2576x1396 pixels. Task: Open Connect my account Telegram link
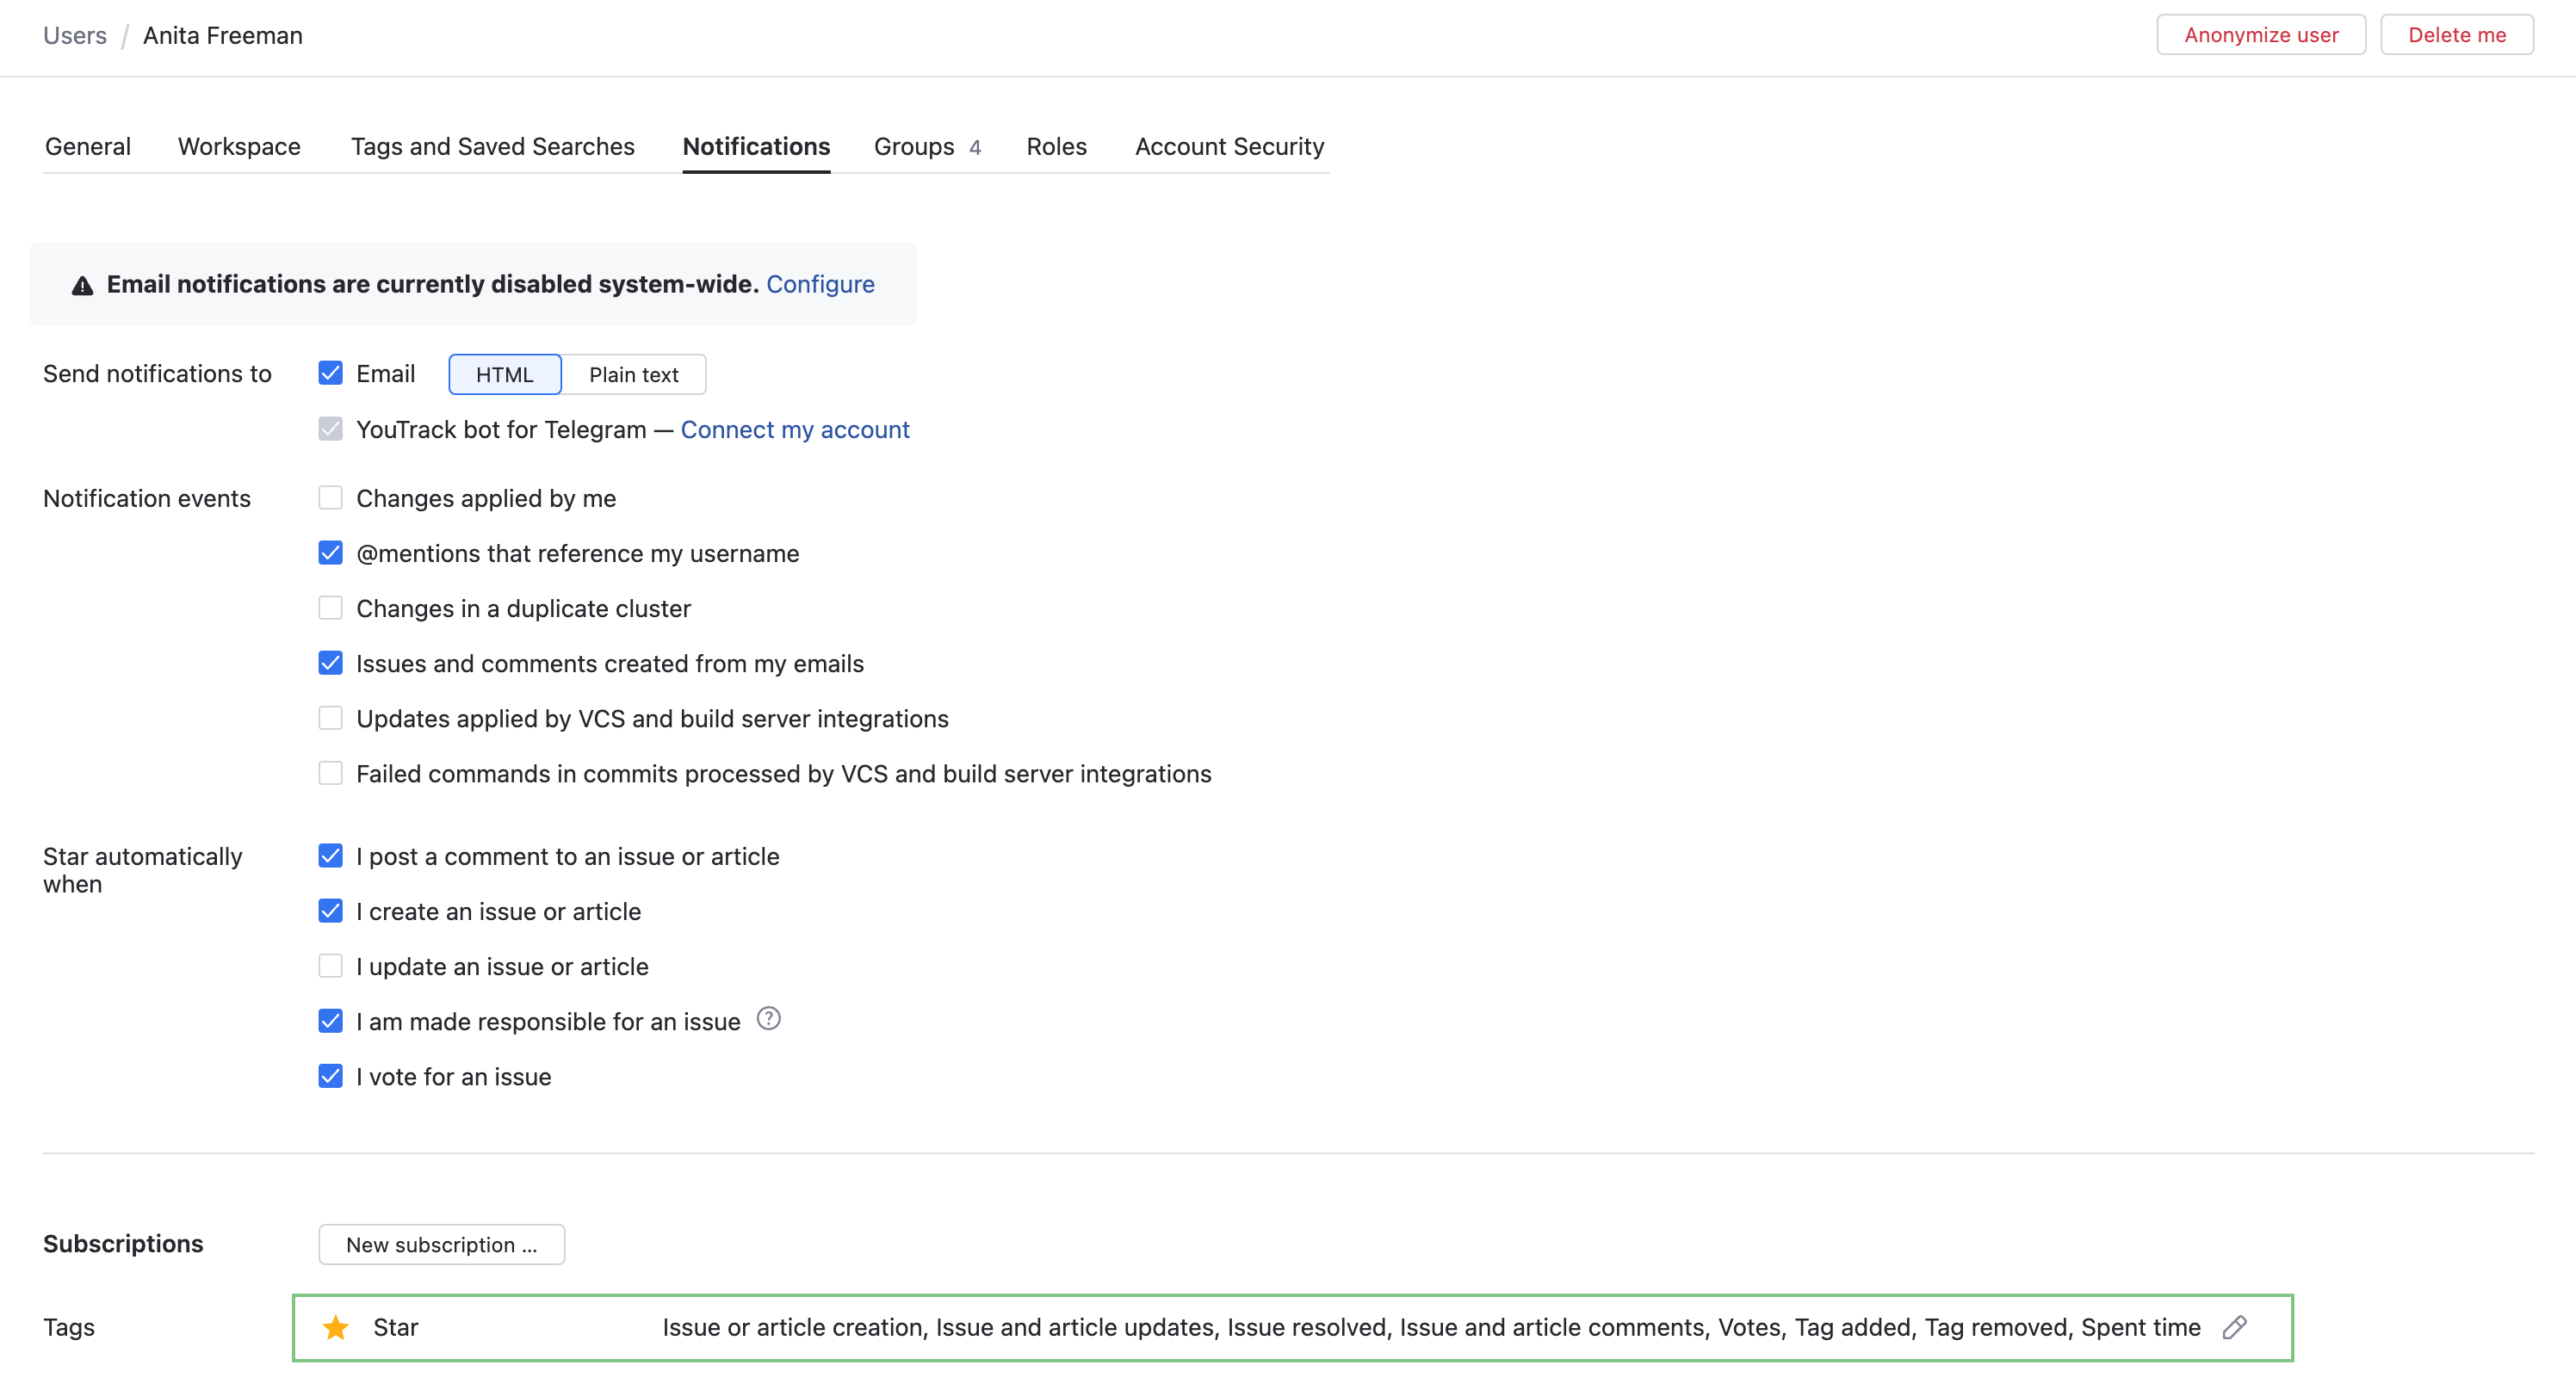(795, 429)
